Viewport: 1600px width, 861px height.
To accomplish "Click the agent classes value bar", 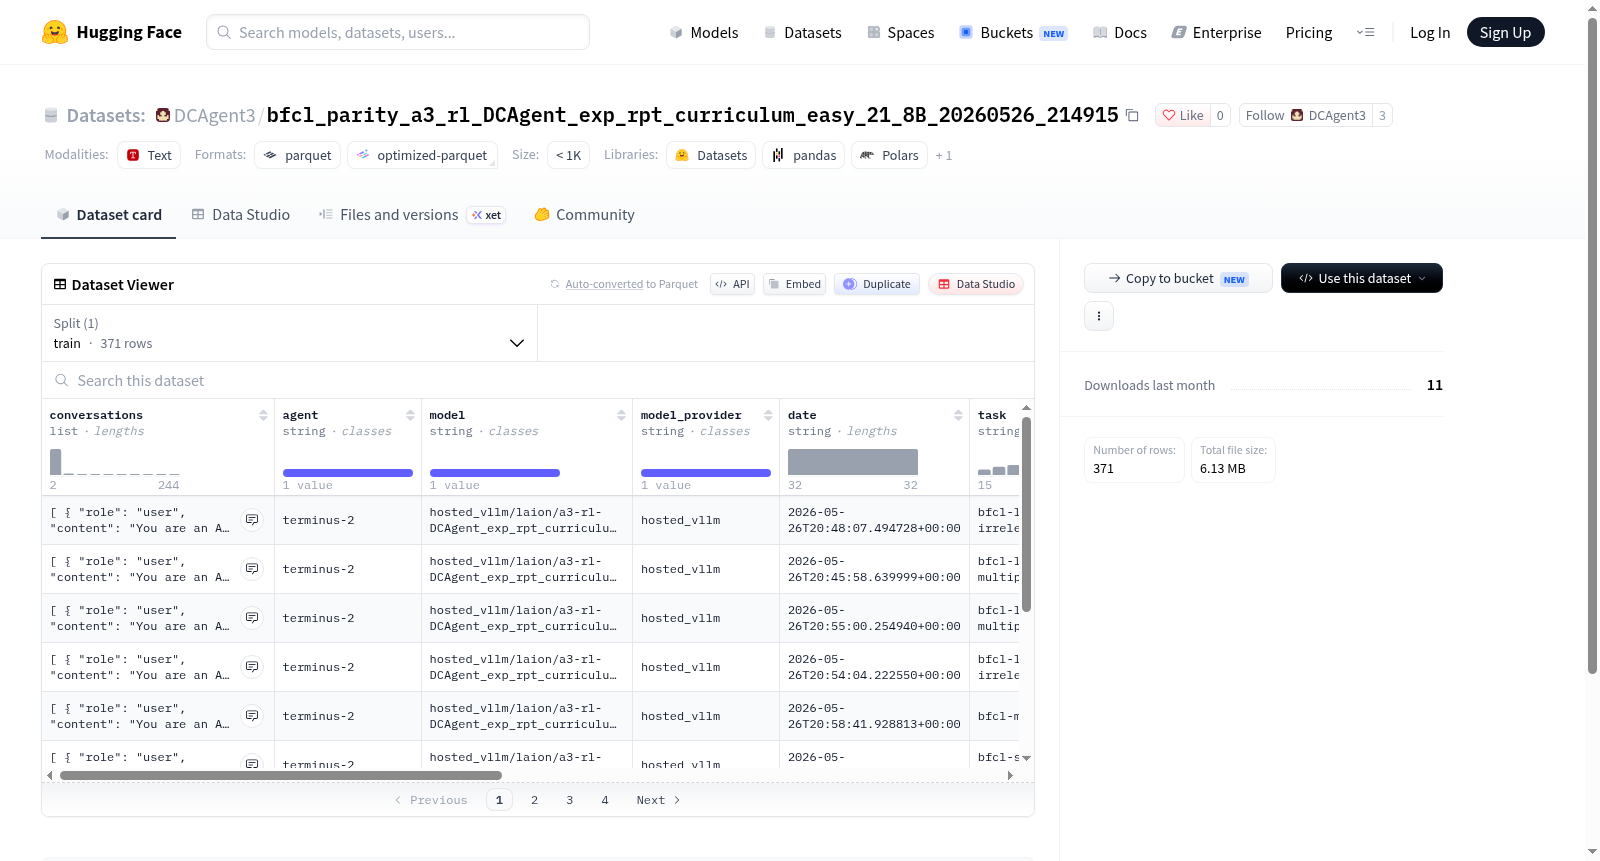I will click(x=348, y=473).
